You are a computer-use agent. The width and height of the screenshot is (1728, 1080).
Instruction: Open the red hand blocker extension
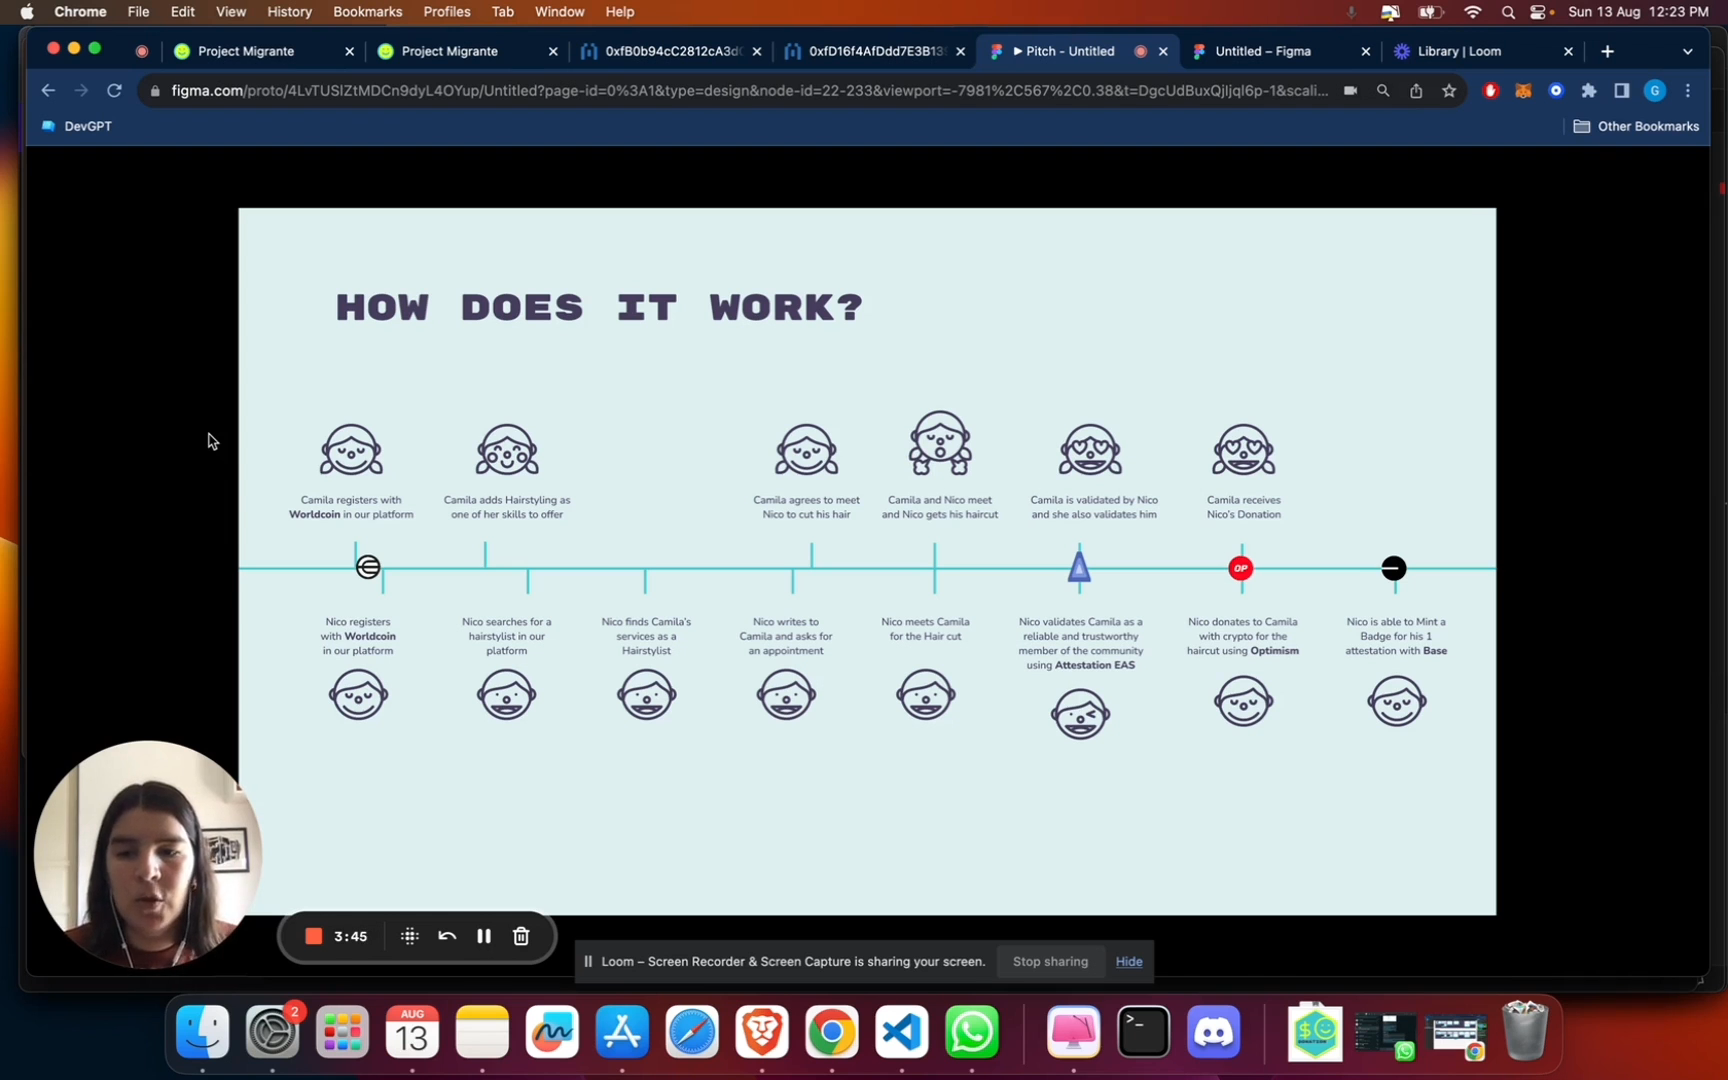point(1490,90)
